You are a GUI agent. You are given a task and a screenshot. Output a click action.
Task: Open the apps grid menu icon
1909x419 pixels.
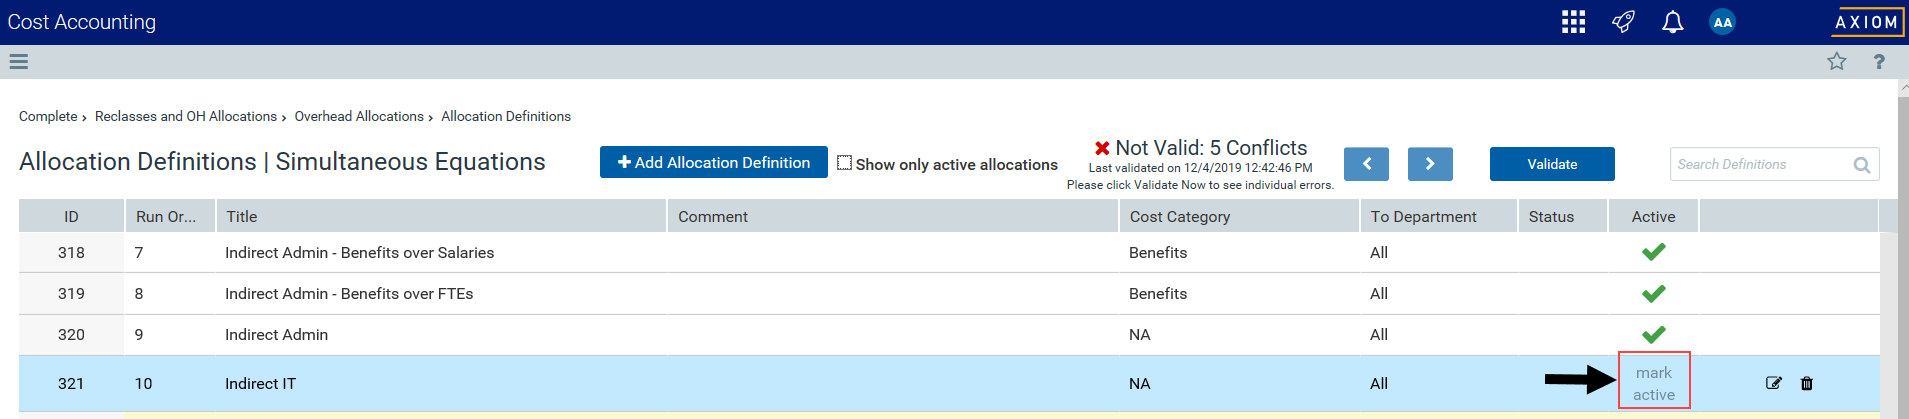[1573, 22]
